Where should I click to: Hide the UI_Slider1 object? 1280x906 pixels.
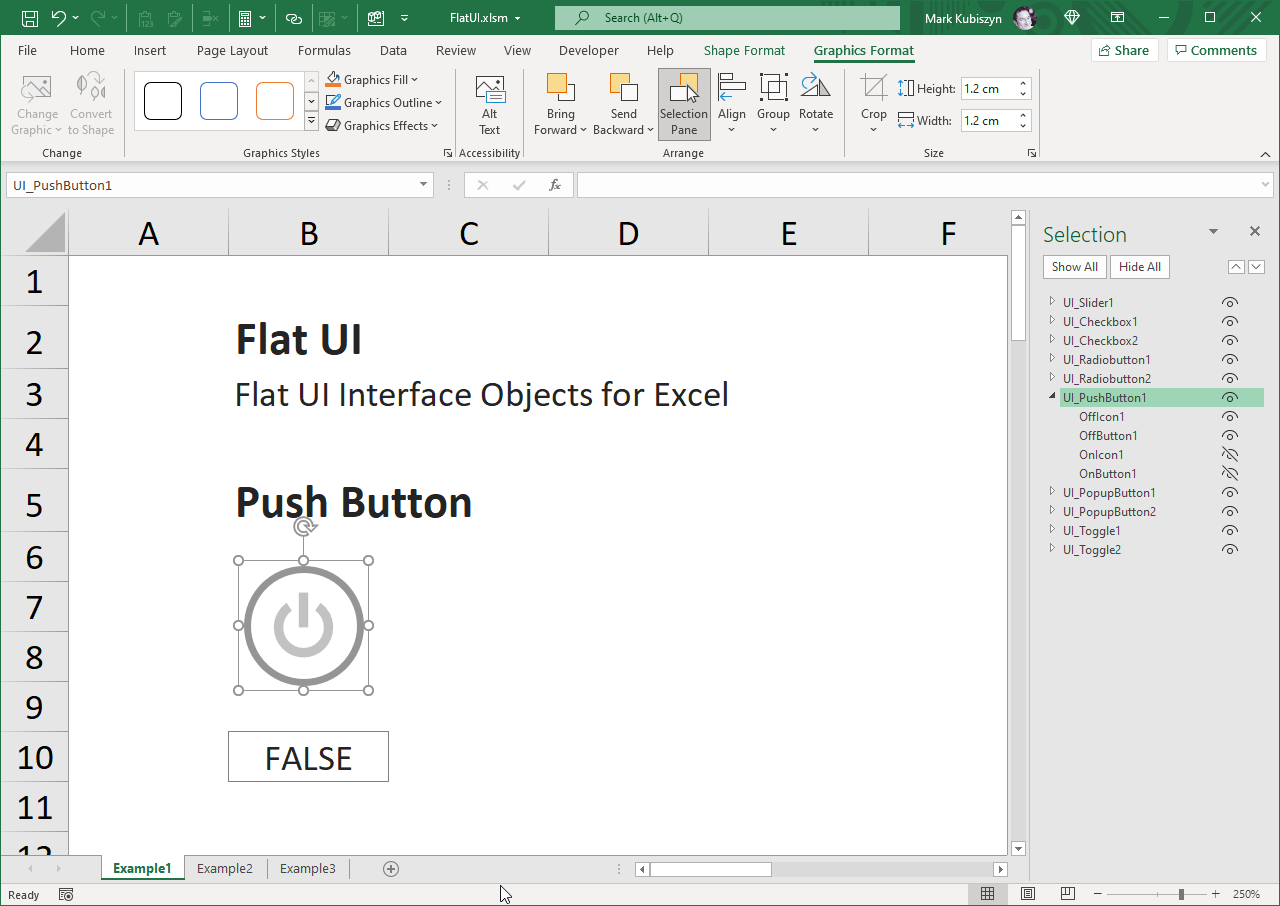(x=1230, y=303)
